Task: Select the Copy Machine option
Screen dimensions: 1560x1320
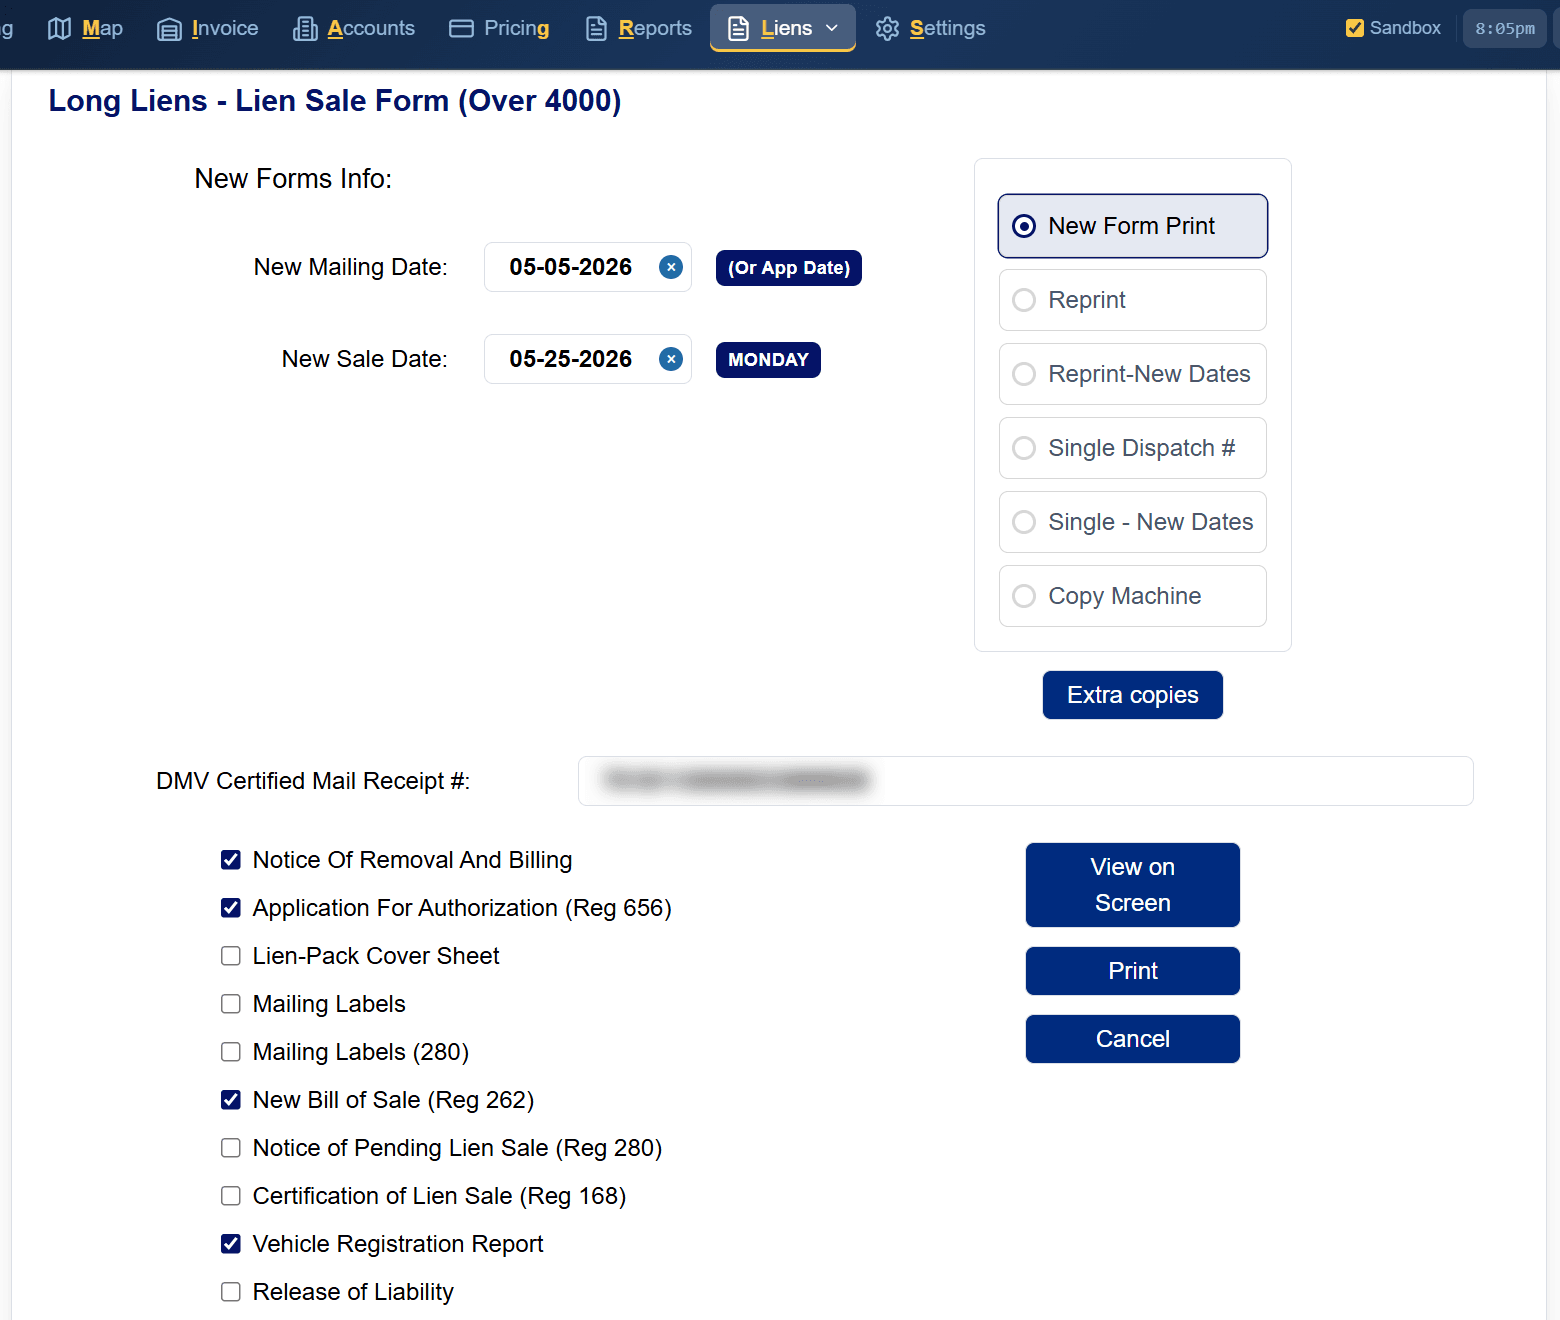Action: (x=1132, y=596)
